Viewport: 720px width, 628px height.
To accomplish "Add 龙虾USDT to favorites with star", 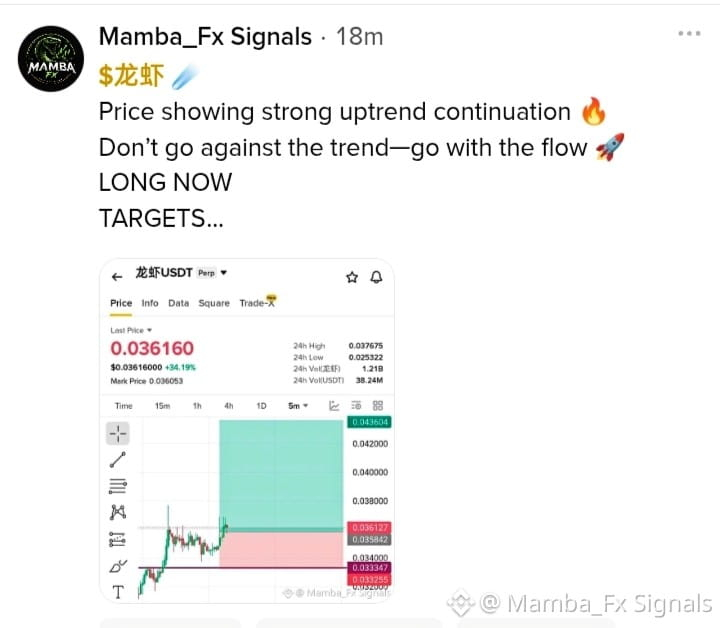I will click(352, 277).
